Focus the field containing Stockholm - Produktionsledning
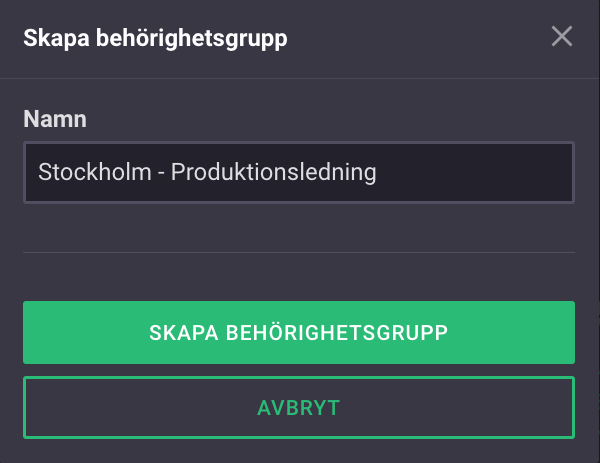 click(298, 172)
